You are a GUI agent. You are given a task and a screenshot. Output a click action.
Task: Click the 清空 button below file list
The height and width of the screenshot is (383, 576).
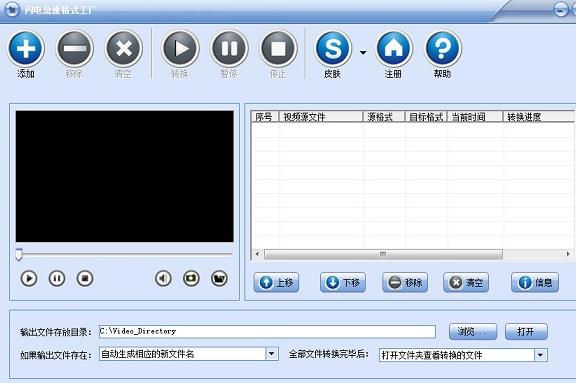[466, 282]
